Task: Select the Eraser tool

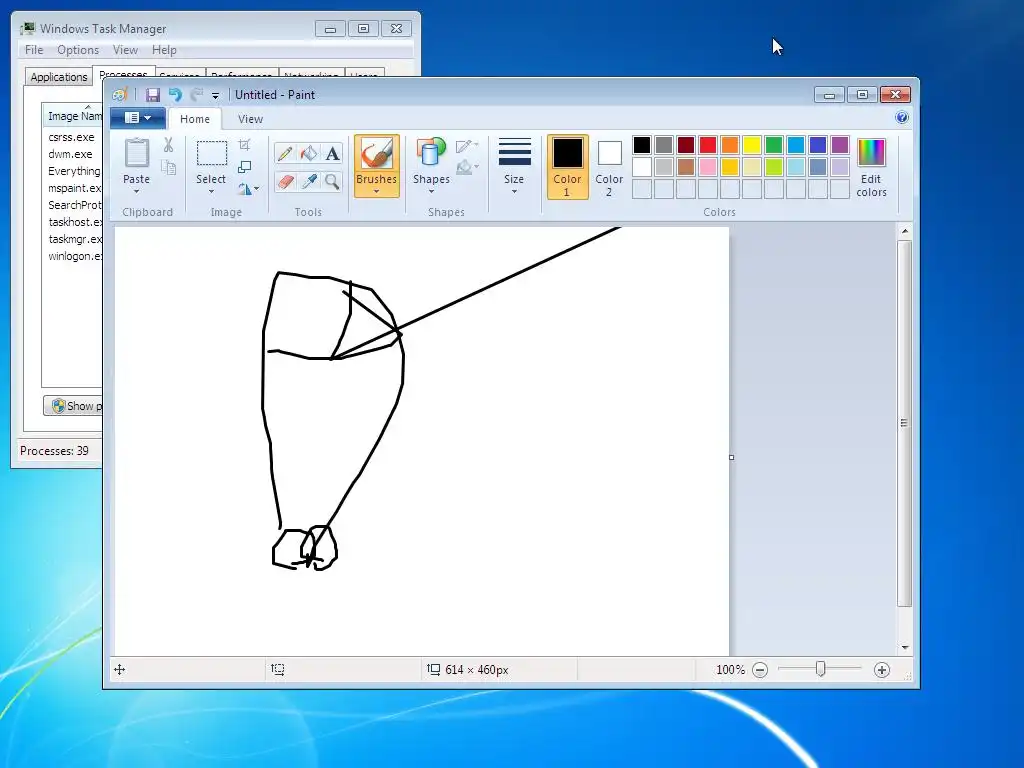Action: (285, 181)
